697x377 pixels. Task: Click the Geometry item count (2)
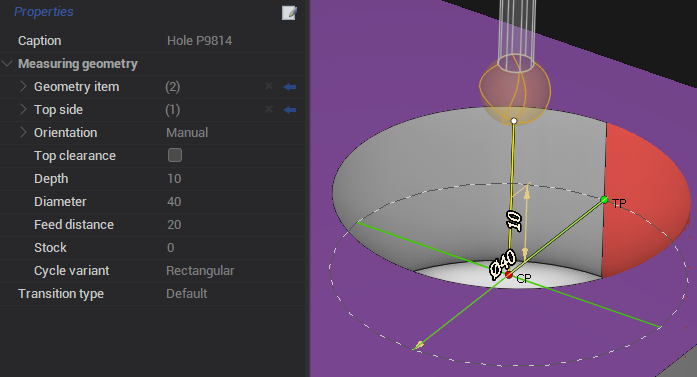pos(172,87)
